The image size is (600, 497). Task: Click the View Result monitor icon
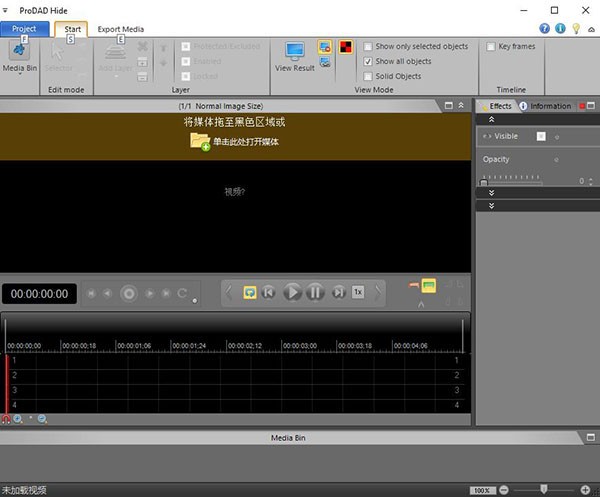click(295, 56)
